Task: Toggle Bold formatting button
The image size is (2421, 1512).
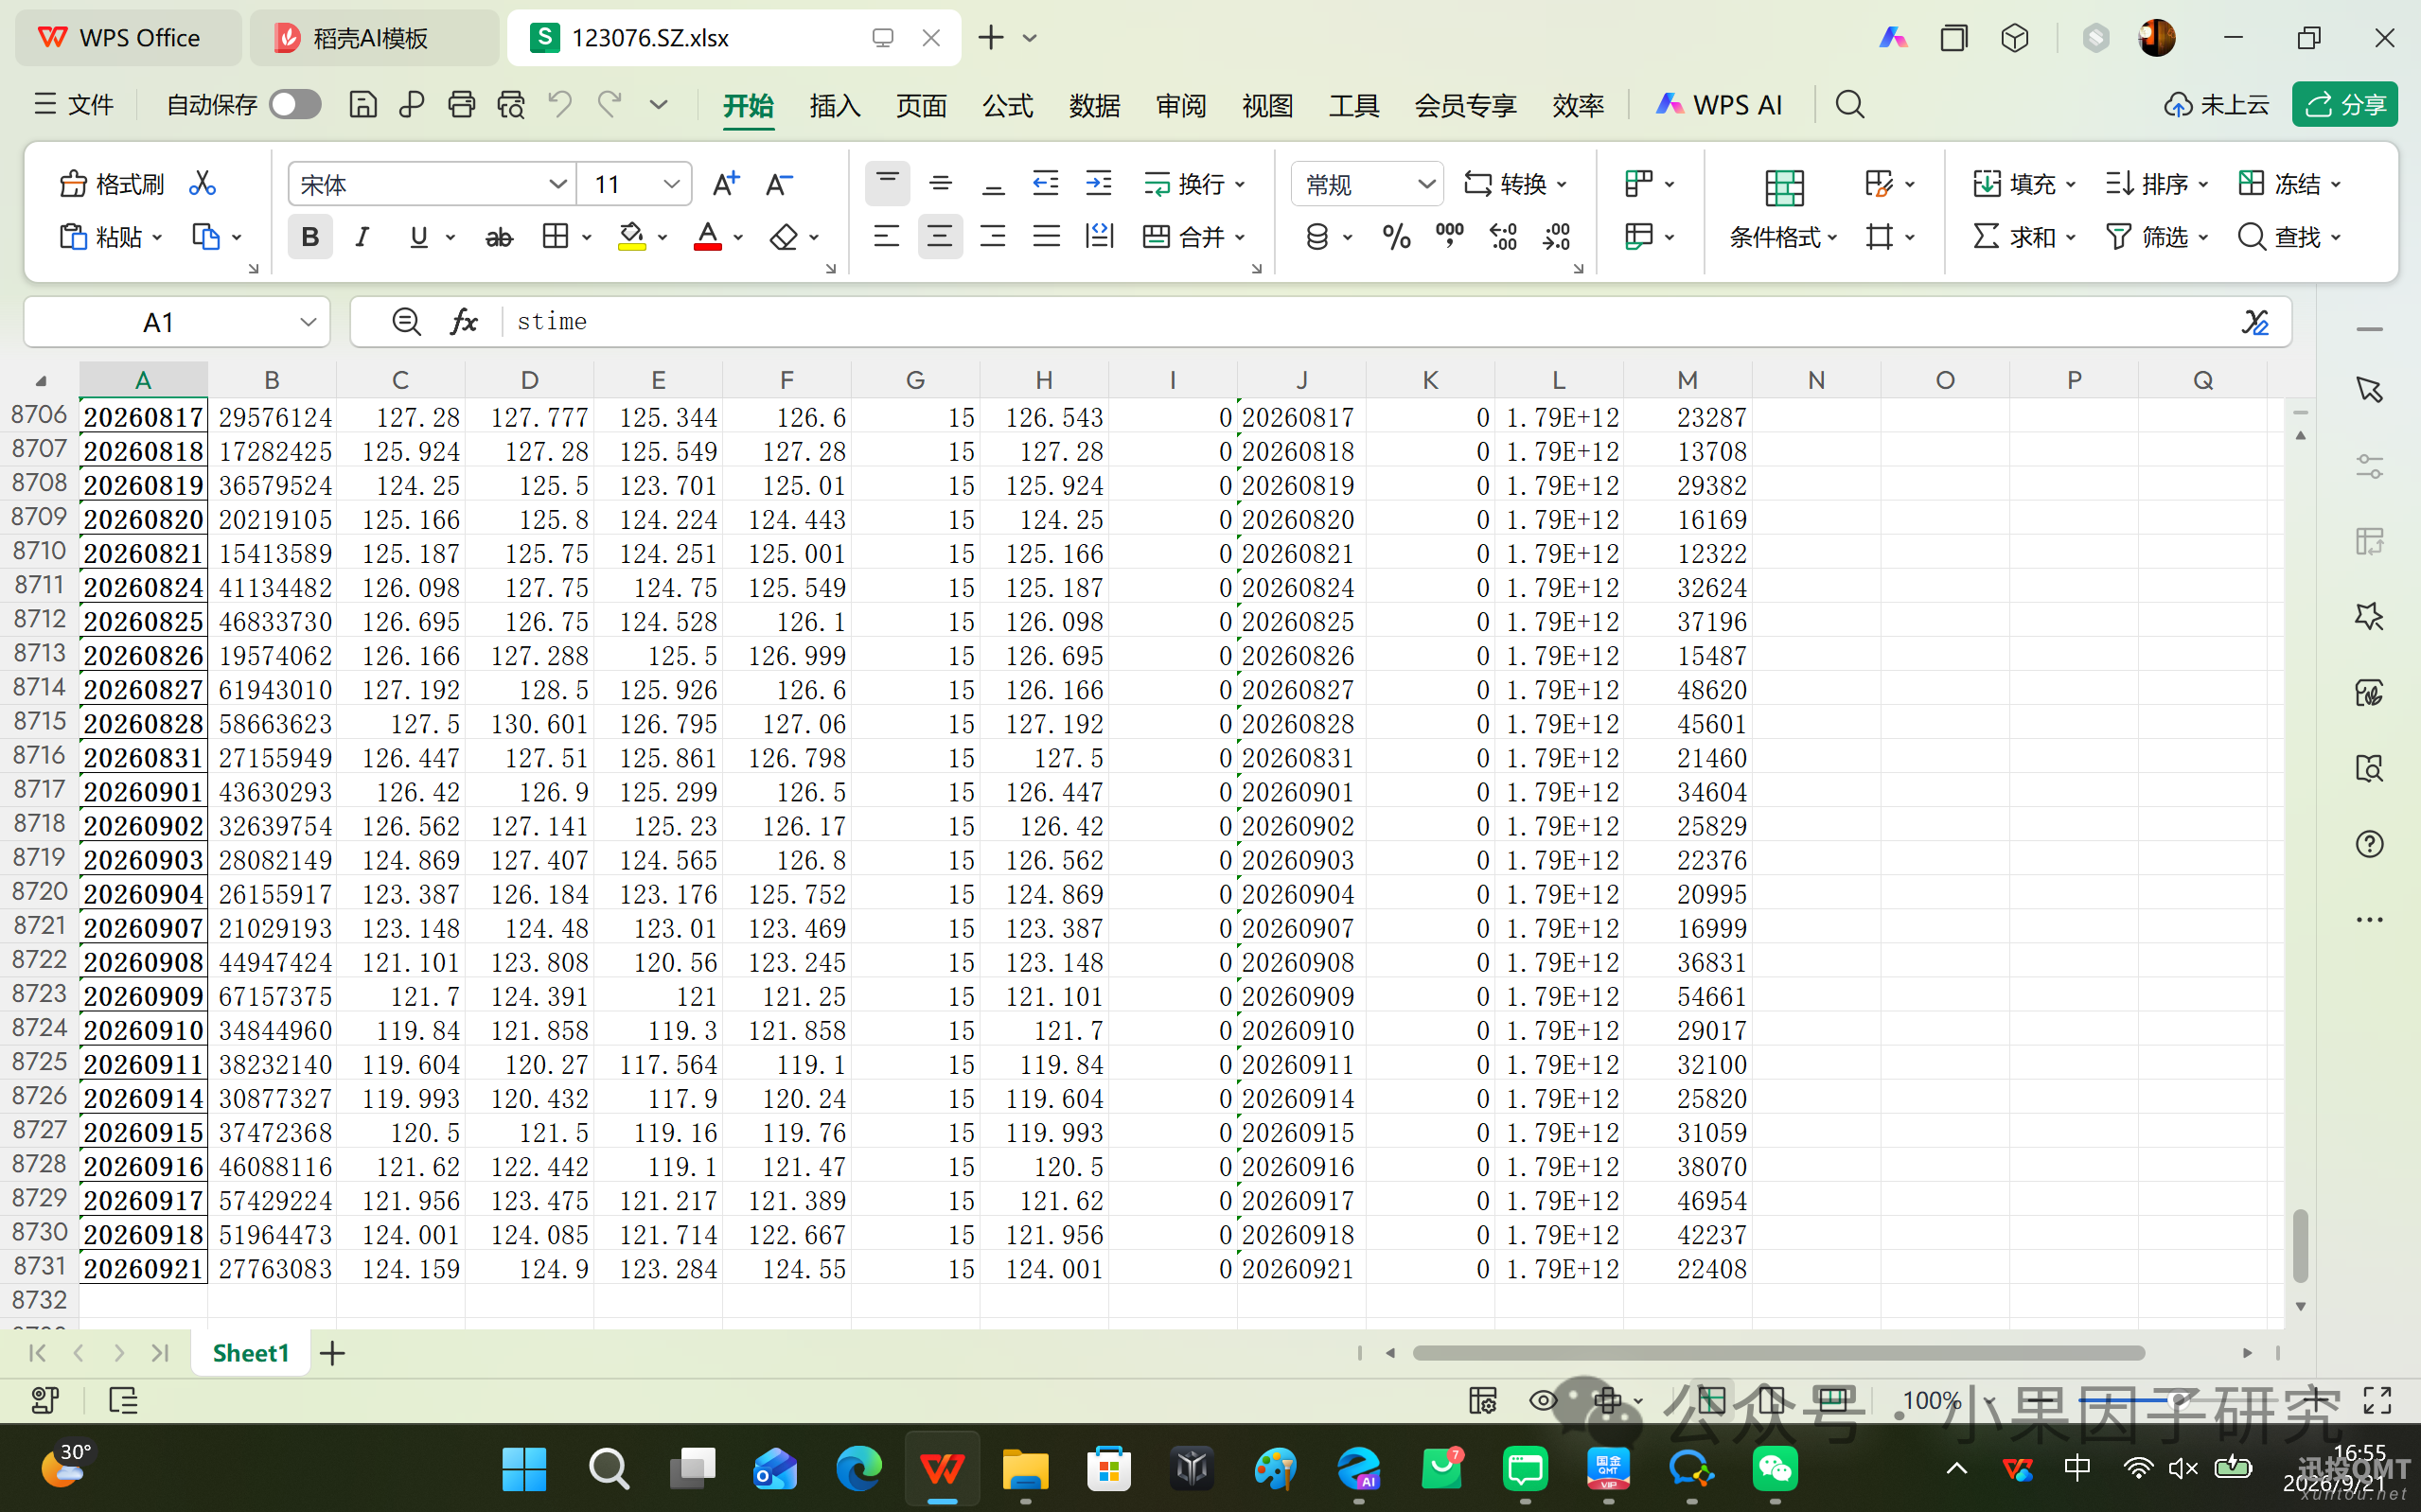Action: (x=310, y=237)
